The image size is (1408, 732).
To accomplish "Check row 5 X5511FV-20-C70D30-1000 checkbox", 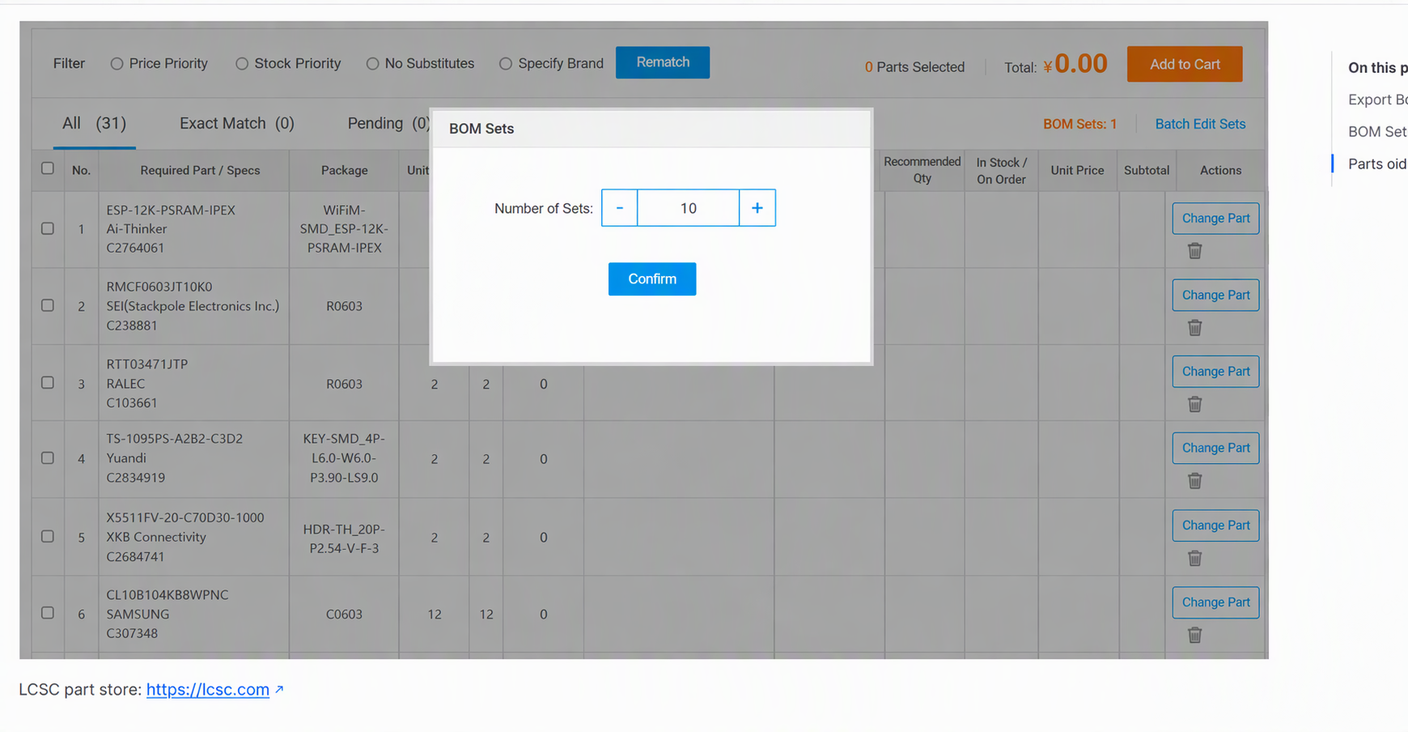I will point(47,536).
